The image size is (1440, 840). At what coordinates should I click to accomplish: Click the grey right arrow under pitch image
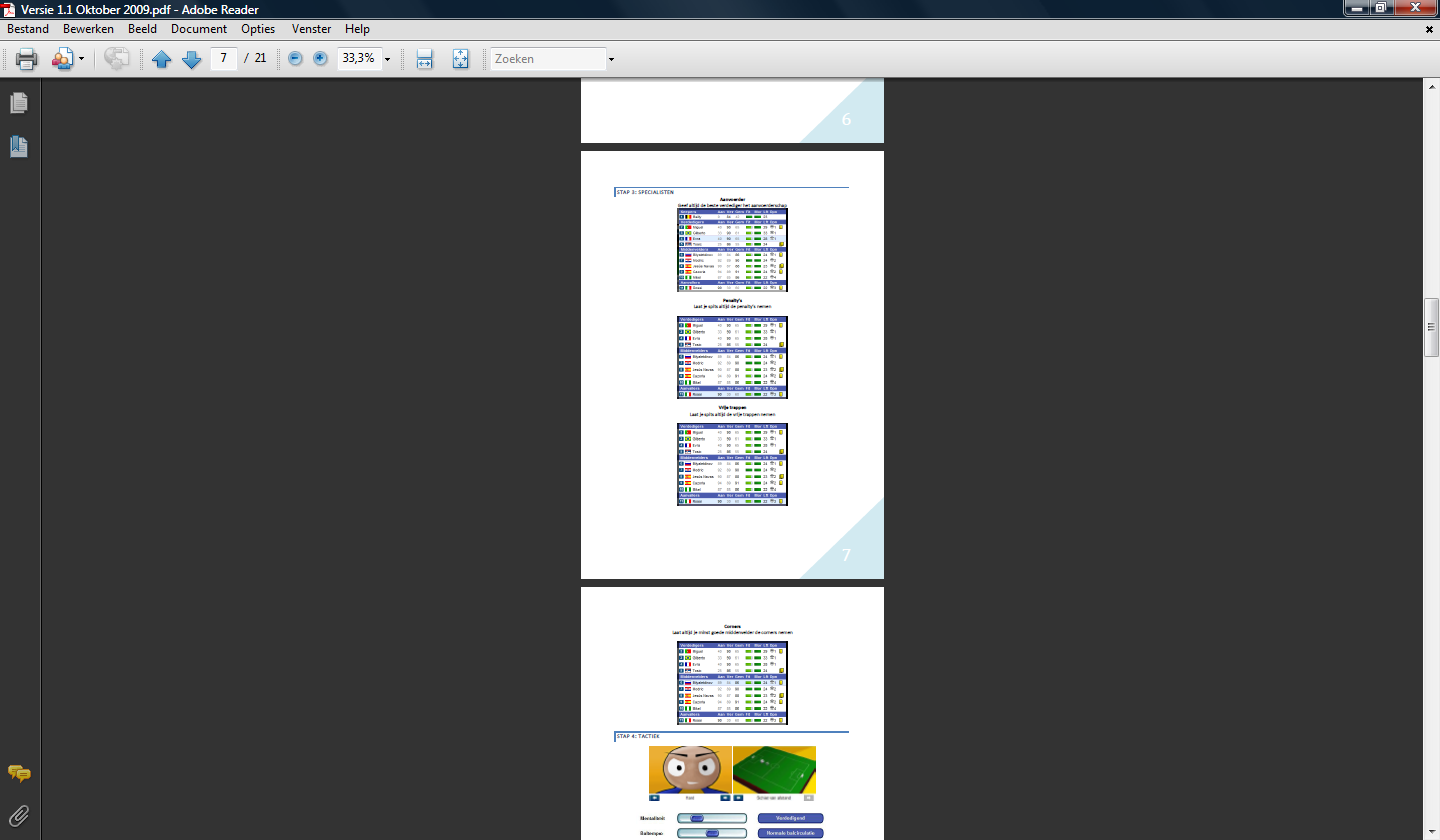pos(809,798)
